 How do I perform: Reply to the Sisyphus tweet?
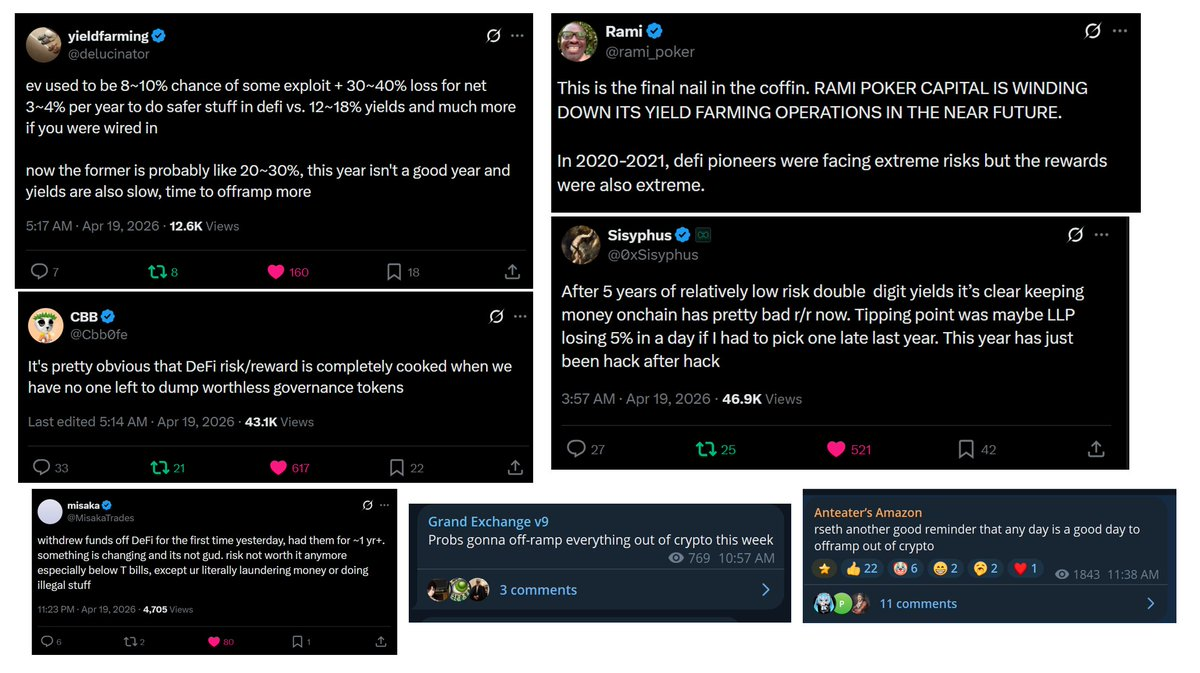point(576,449)
